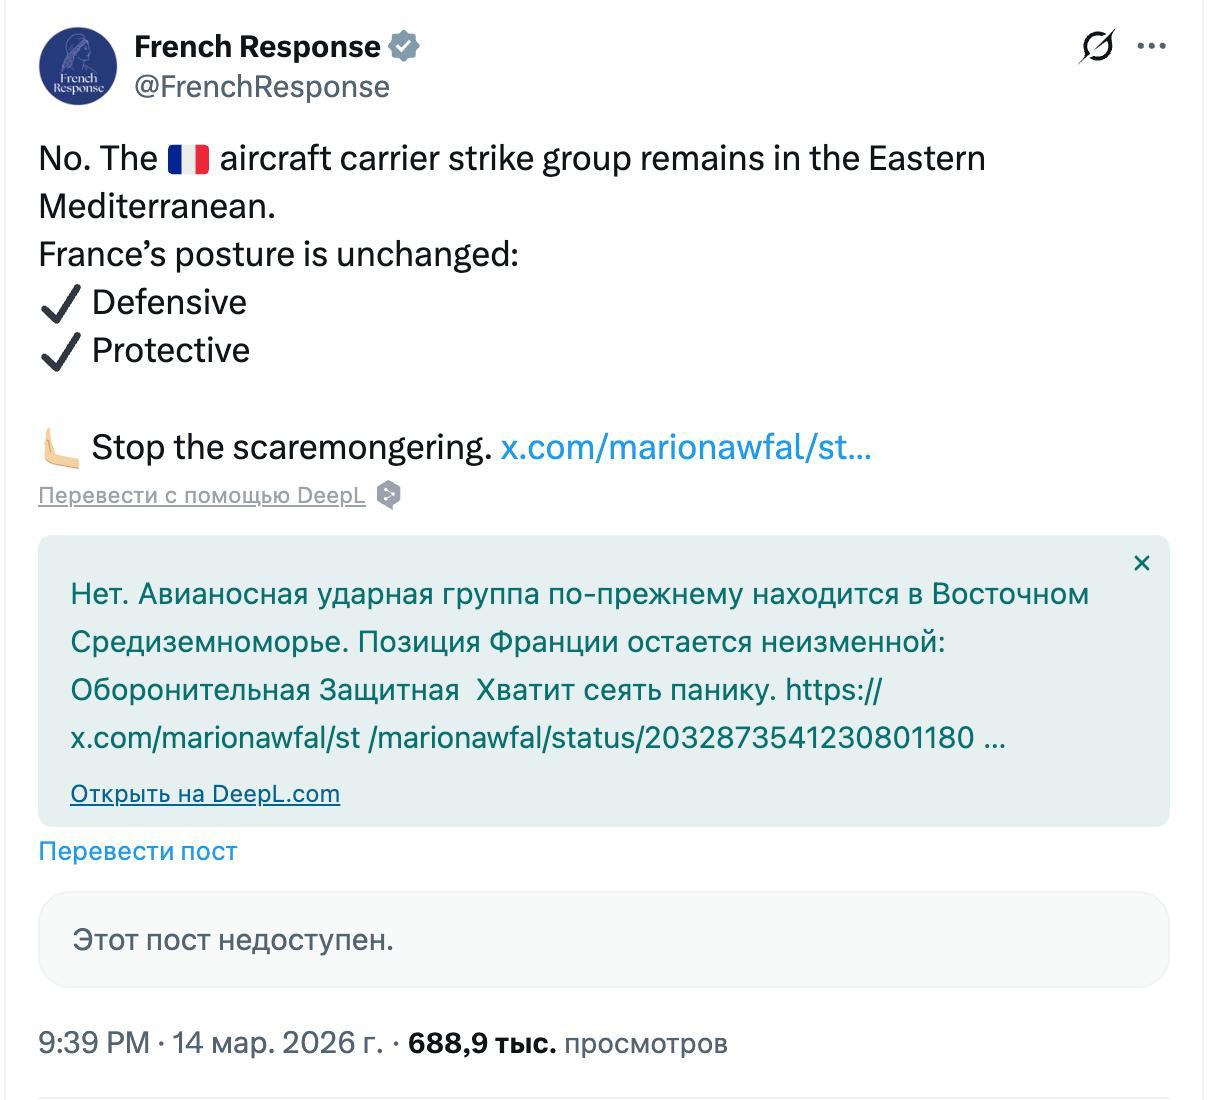Visit the @FrenchResponse handle link
This screenshot has height=1100, width=1212.
262,87
